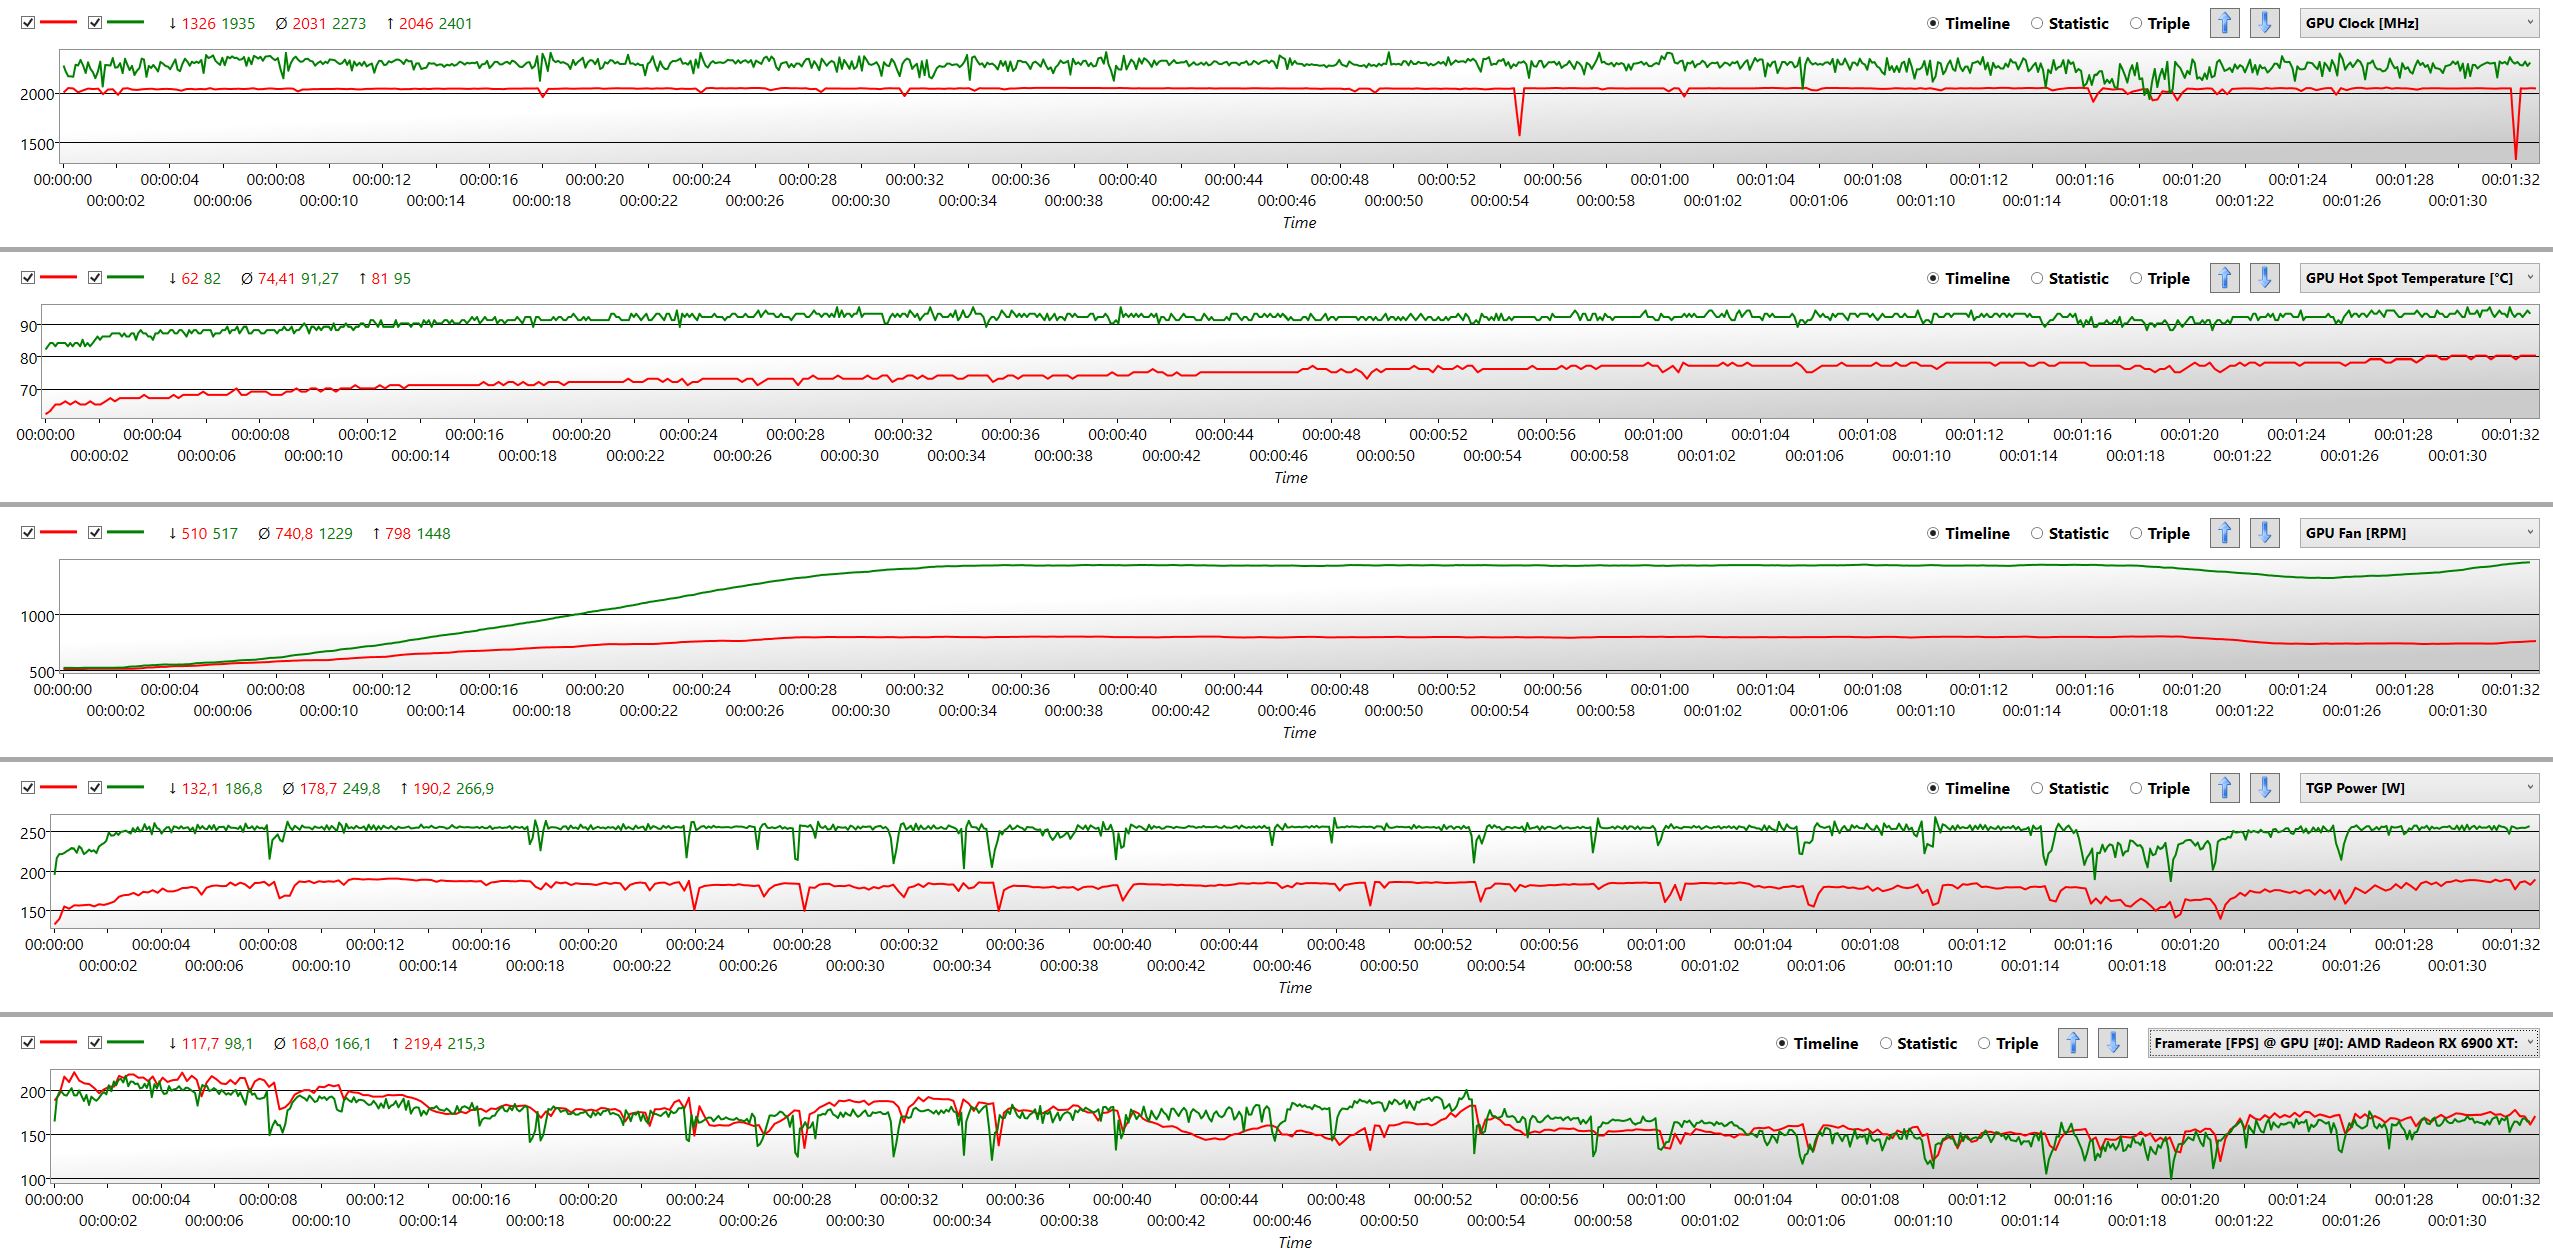This screenshot has width=2553, height=1255.
Task: Click the down arrow in Framerate panel
Action: coord(2113,1043)
